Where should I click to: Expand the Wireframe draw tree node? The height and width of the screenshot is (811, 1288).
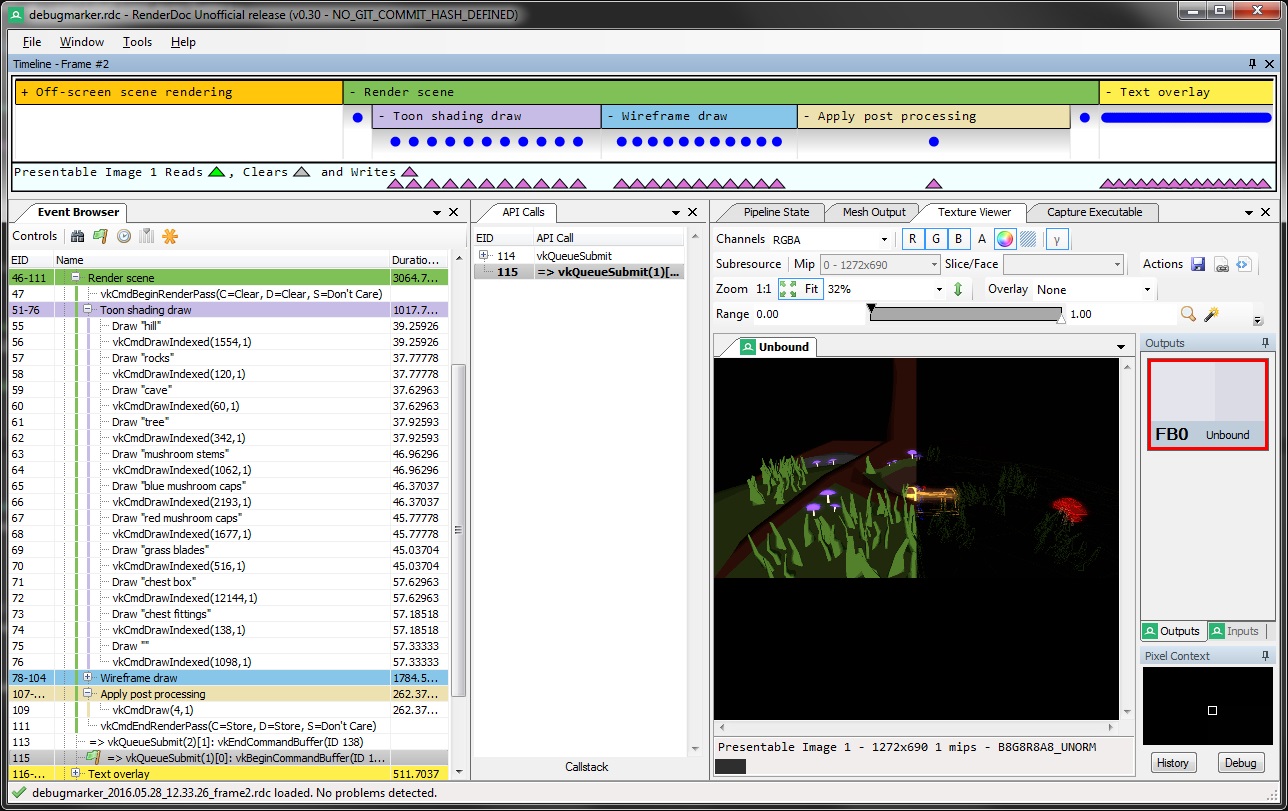point(87,678)
